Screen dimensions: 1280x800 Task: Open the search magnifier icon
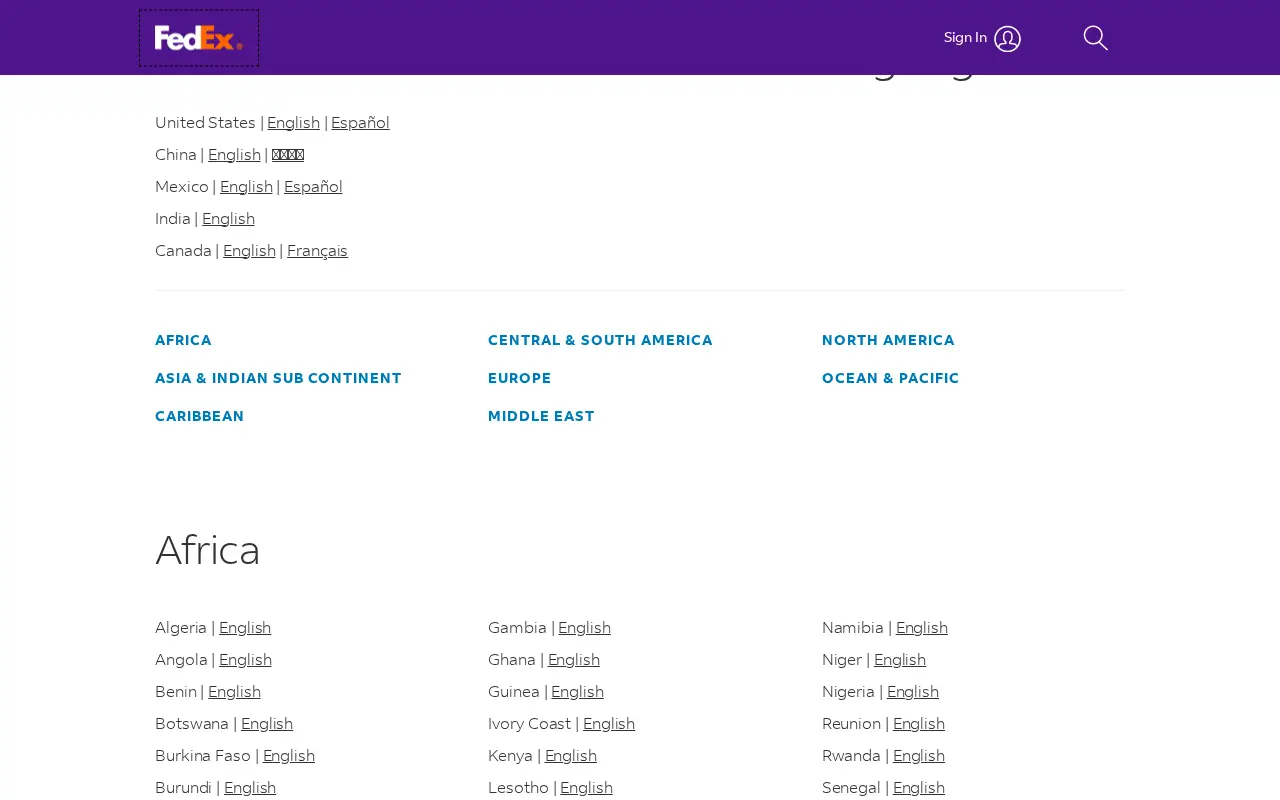click(1096, 38)
